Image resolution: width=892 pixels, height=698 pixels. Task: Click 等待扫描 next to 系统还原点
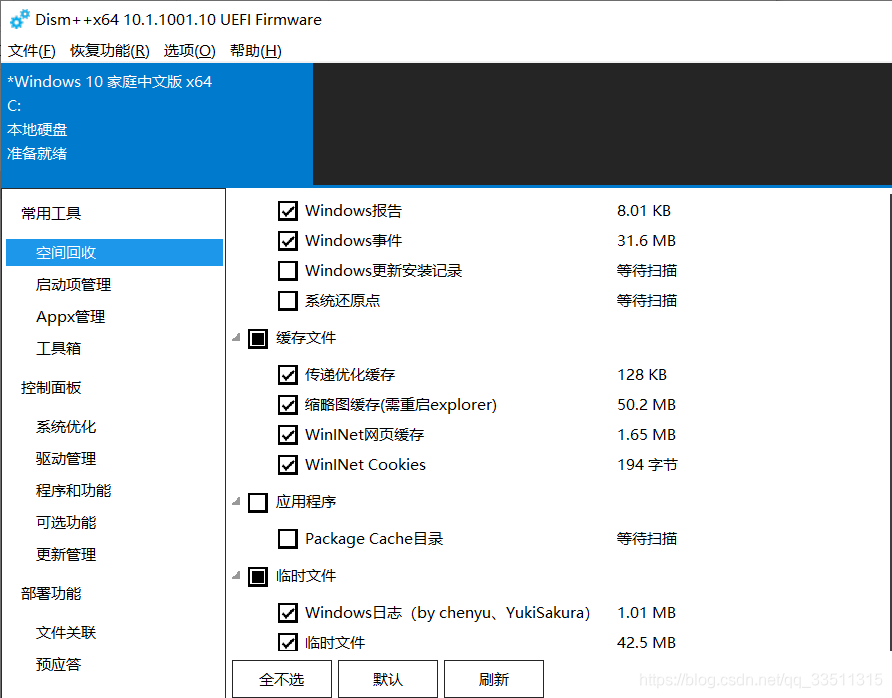click(647, 300)
